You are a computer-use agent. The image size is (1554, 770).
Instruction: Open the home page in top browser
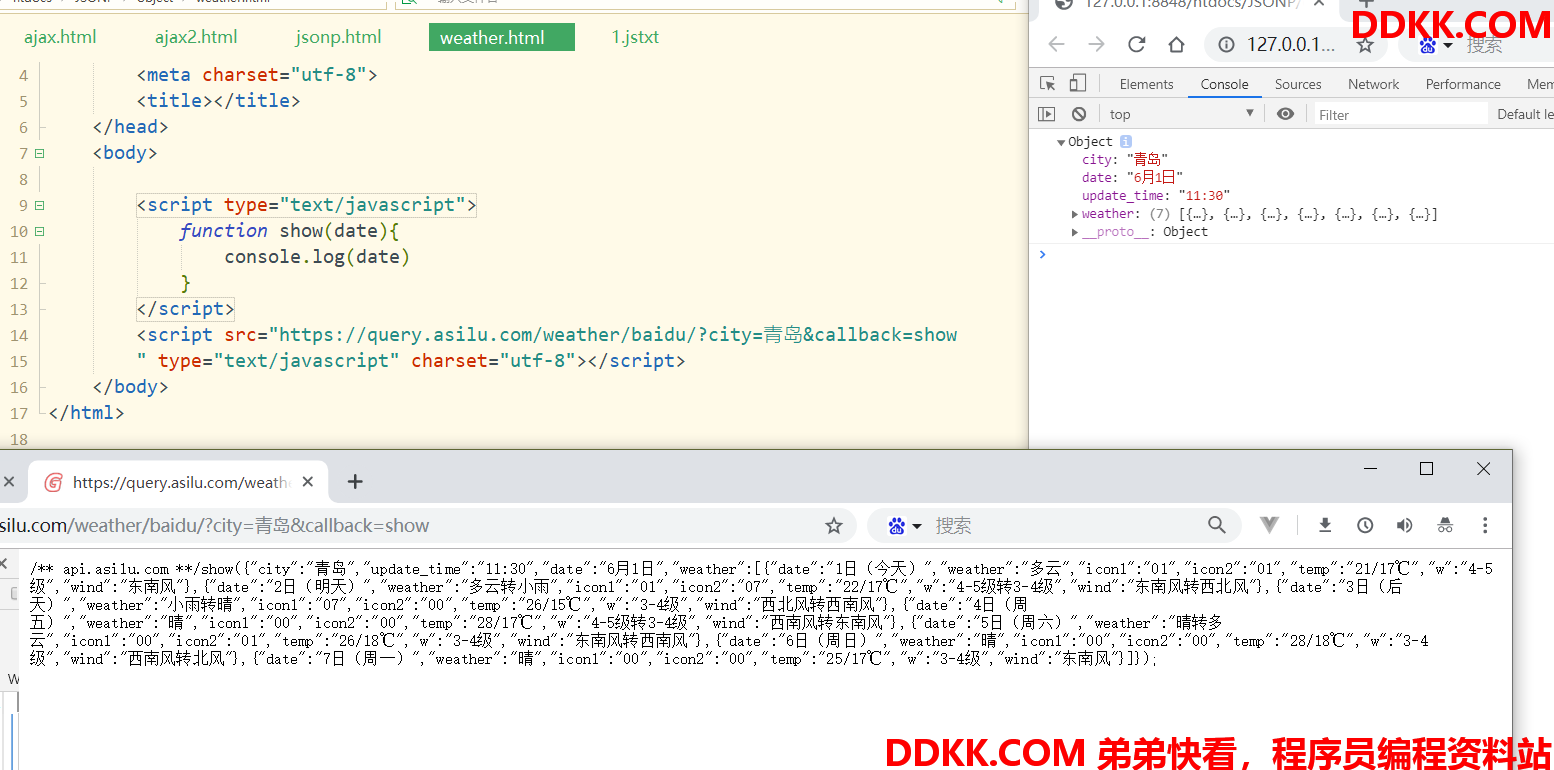(x=1176, y=44)
